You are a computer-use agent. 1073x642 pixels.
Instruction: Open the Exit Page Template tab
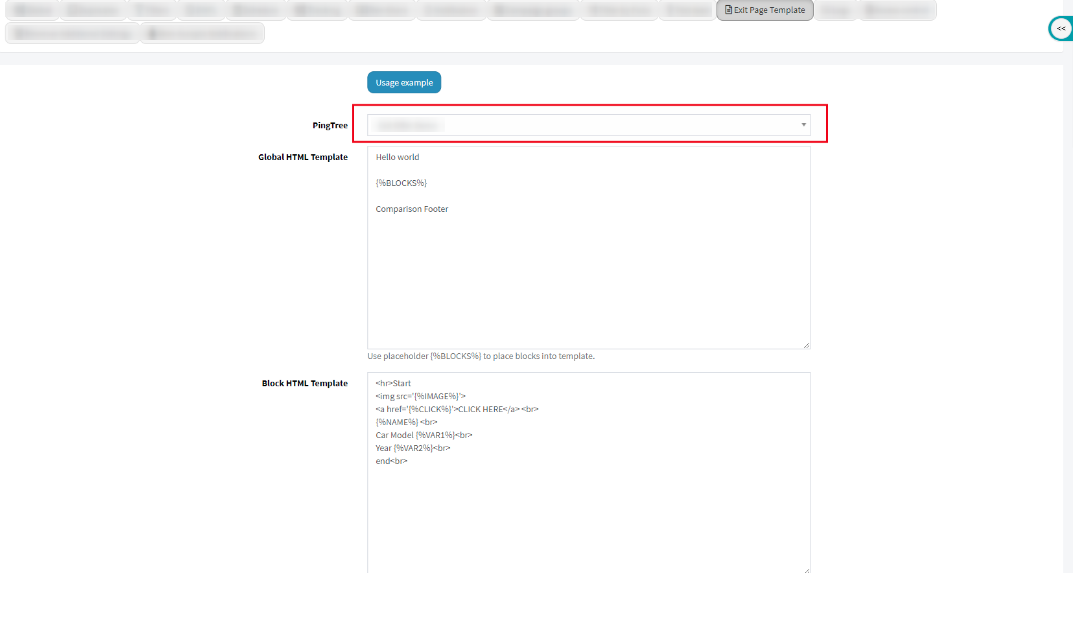pos(765,10)
